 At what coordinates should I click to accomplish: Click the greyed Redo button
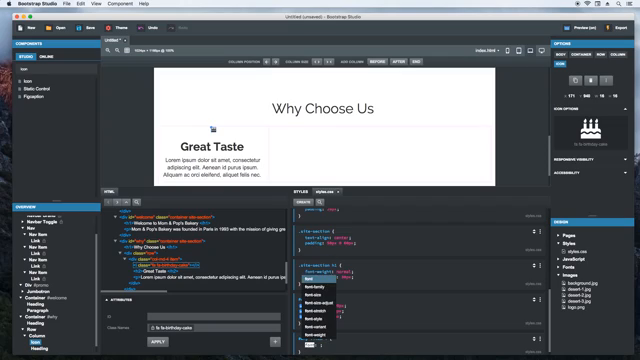(178, 28)
